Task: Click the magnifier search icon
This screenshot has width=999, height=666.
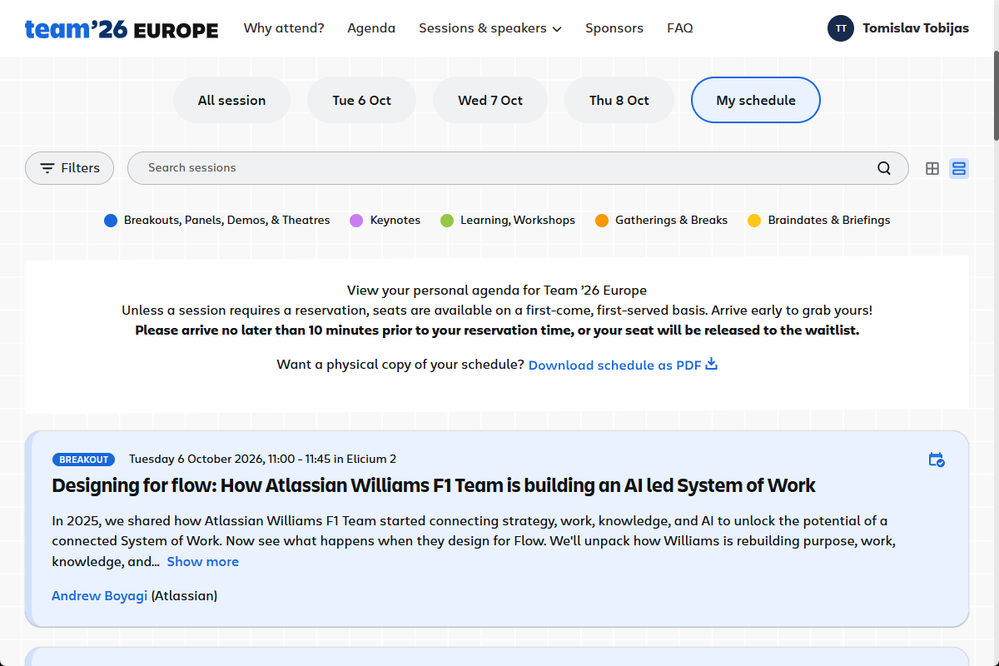Action: pyautogui.click(x=884, y=168)
